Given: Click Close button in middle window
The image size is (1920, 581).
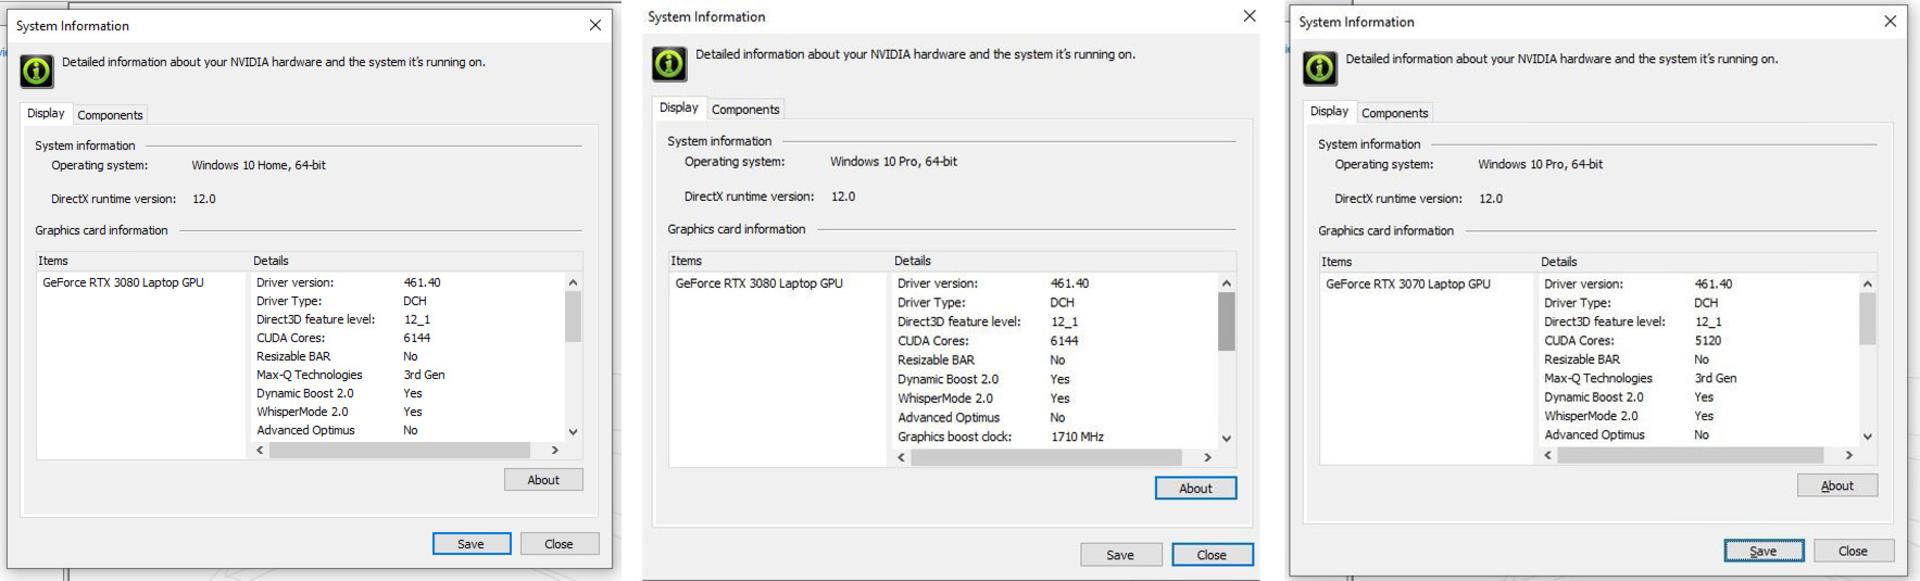Looking at the screenshot, I should pyautogui.click(x=1211, y=555).
